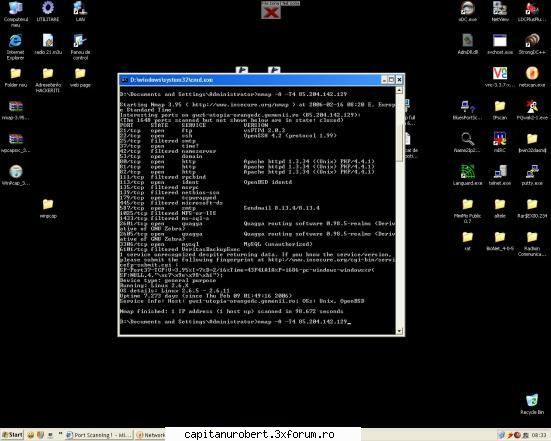
Task: Select the wpcapsrc archive icon
Action: (15, 143)
